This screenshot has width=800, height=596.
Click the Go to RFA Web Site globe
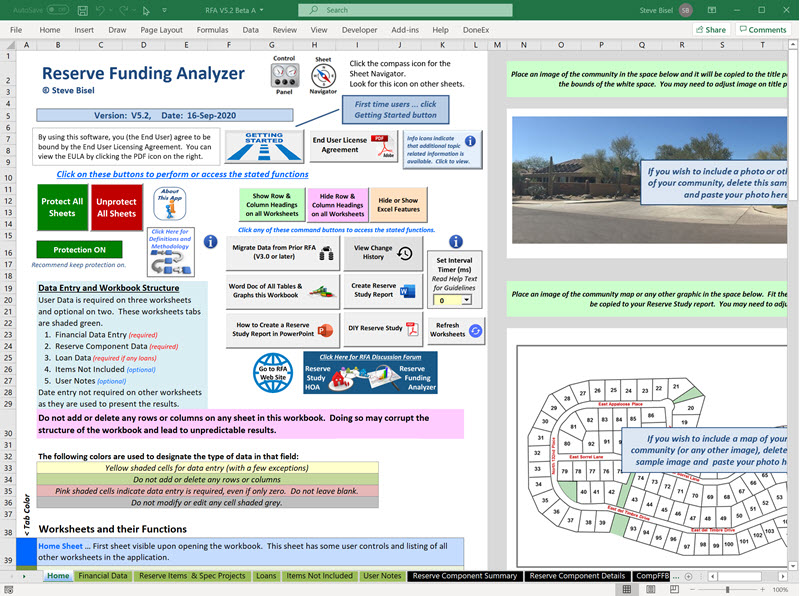273,370
